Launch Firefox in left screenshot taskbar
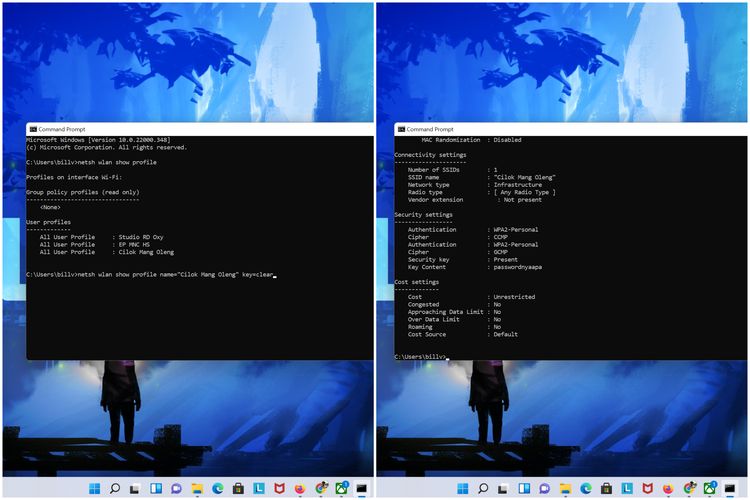The height and width of the screenshot is (500, 750). (x=300, y=488)
